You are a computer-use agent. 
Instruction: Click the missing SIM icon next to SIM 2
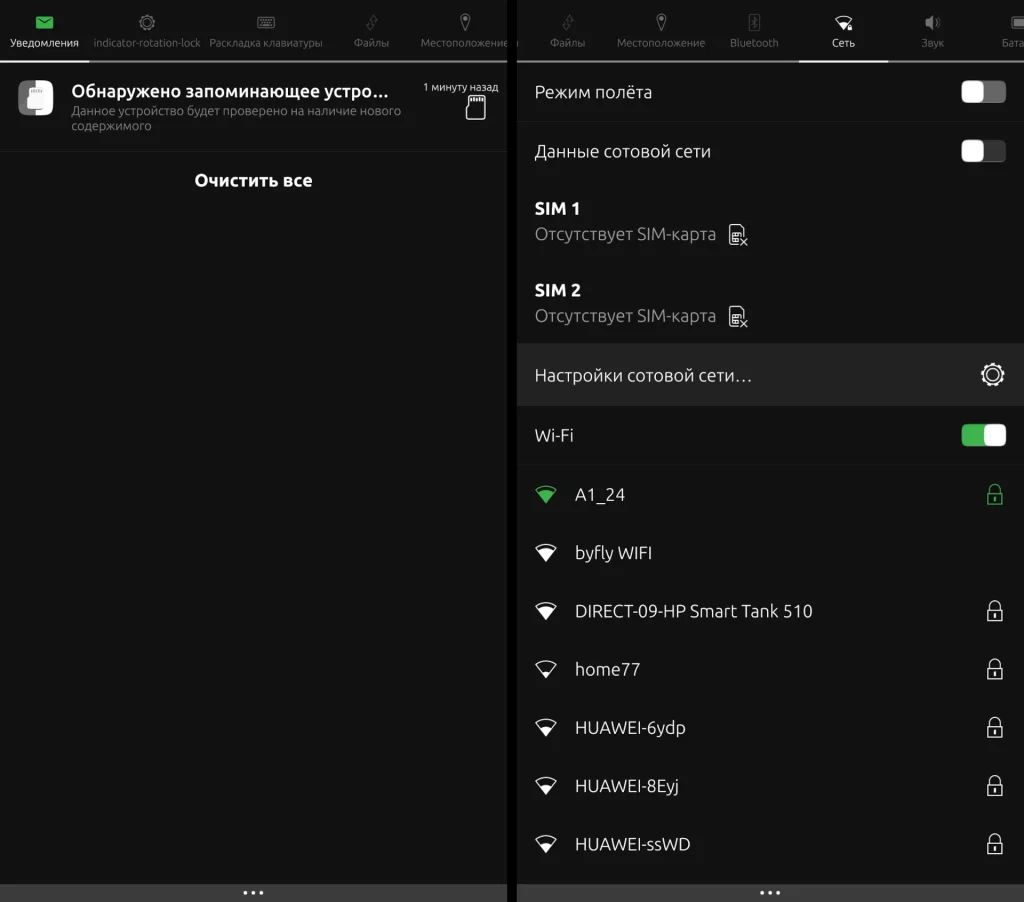738,316
